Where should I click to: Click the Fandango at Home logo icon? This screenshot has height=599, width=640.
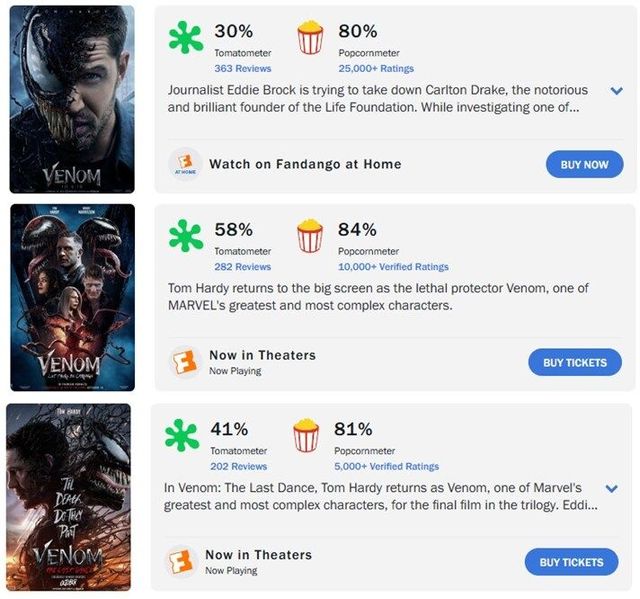[183, 165]
